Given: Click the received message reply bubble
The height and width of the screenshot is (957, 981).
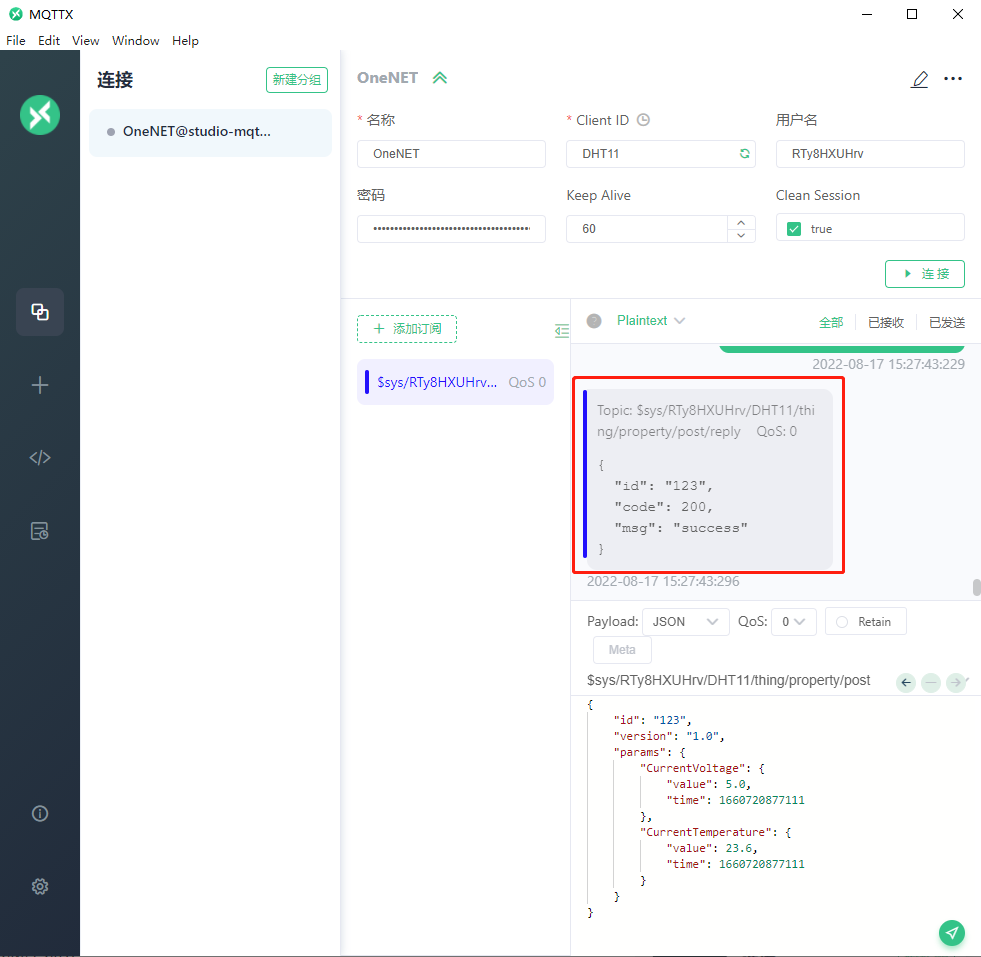Looking at the screenshot, I should 708,479.
